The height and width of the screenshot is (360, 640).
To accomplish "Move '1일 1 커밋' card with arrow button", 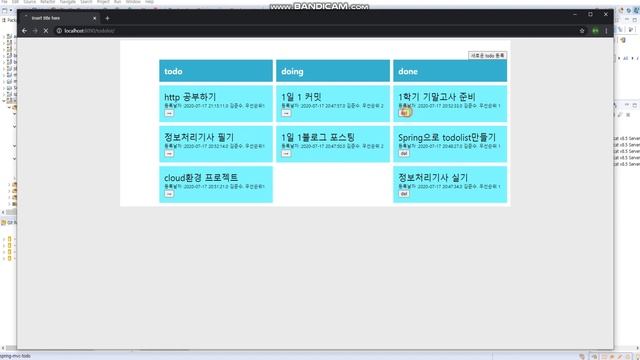I will pos(286,113).
